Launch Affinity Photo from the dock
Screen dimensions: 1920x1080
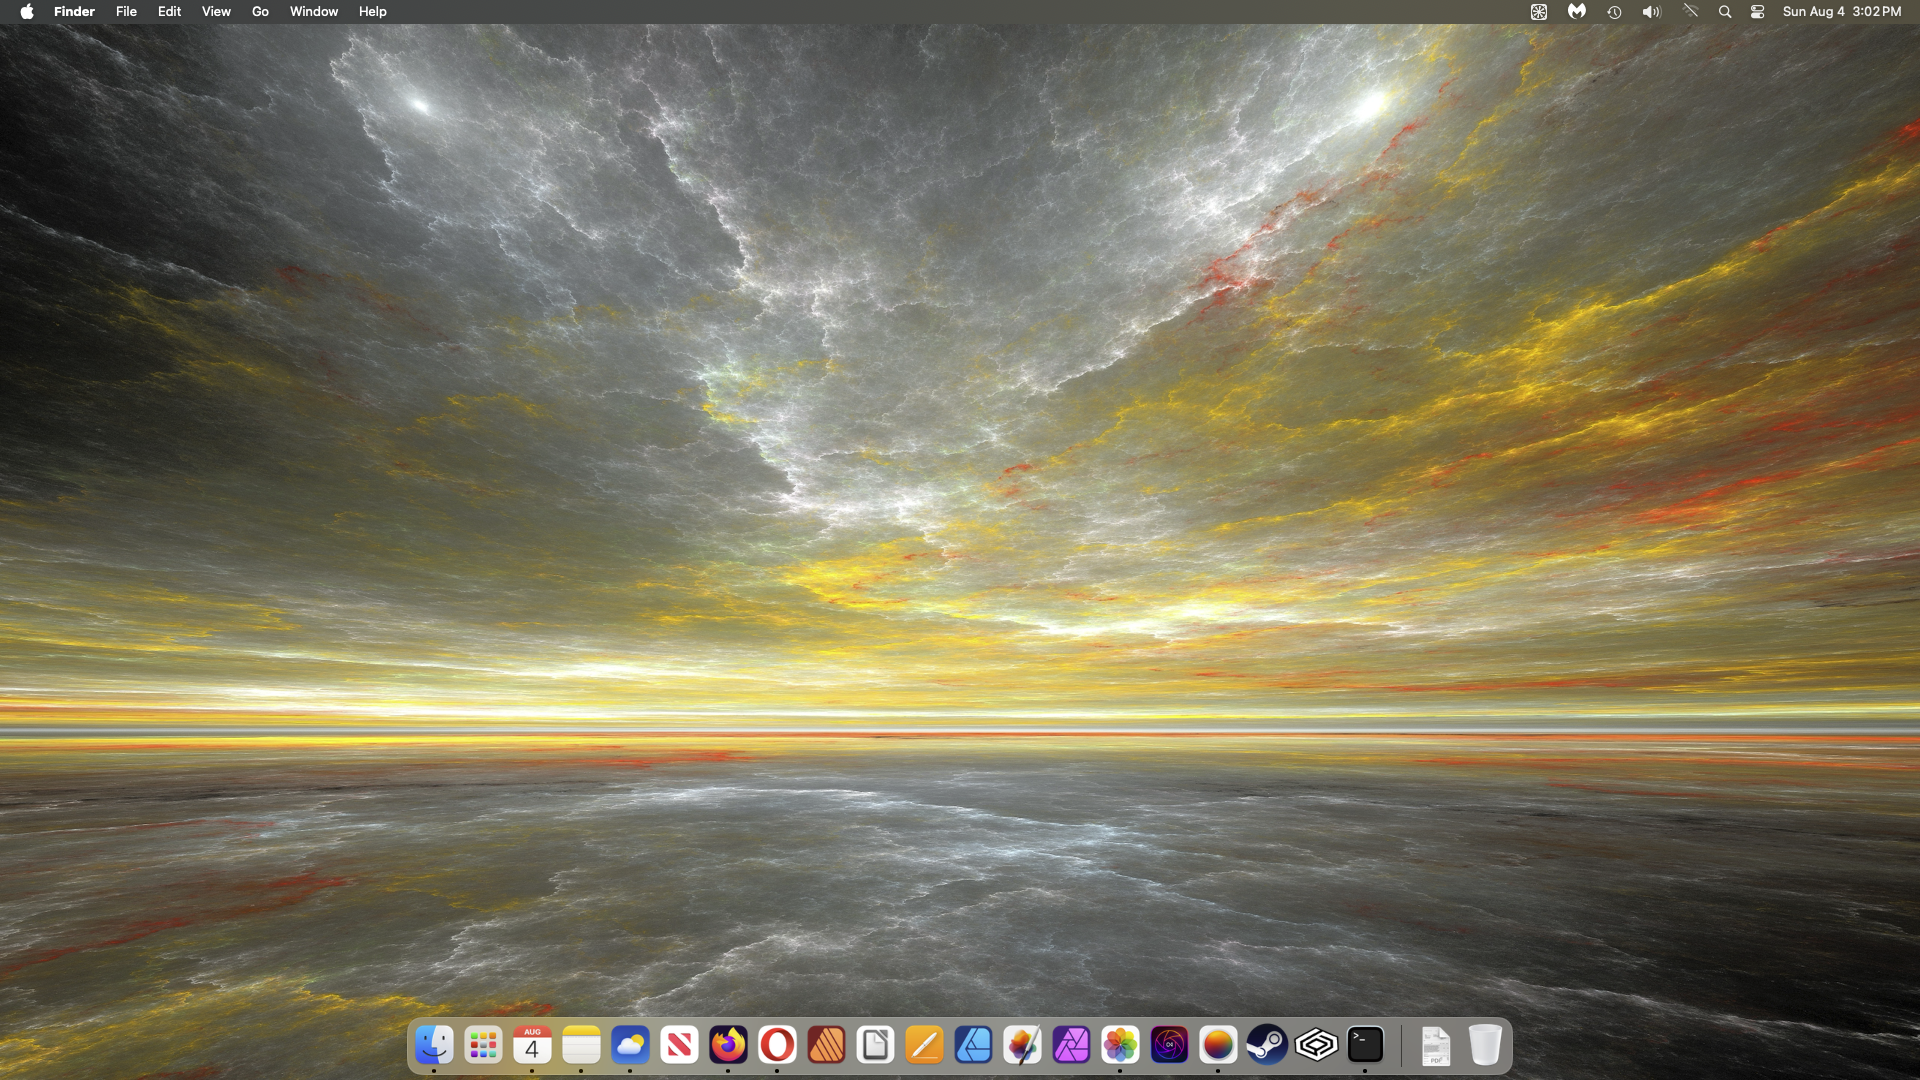(1071, 1045)
